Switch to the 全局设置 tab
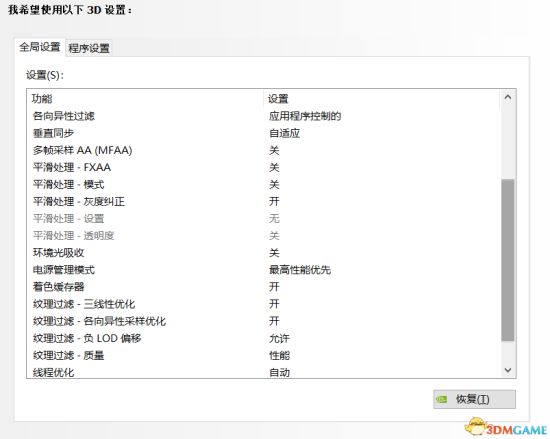 coord(40,47)
